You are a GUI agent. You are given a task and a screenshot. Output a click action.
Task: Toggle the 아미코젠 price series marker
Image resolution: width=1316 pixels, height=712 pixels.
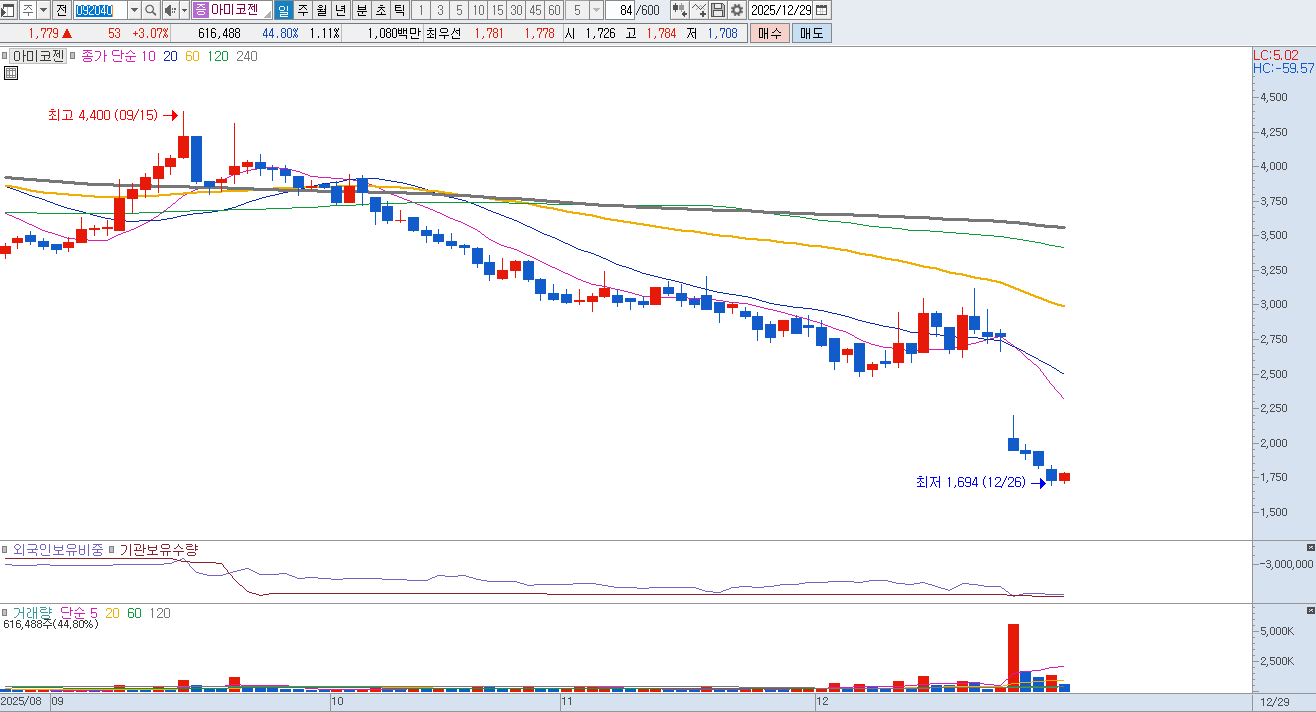tap(5, 56)
